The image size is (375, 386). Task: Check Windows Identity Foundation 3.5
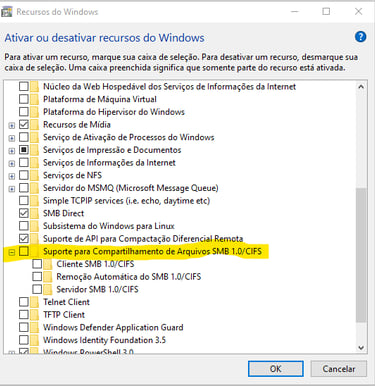click(x=24, y=340)
